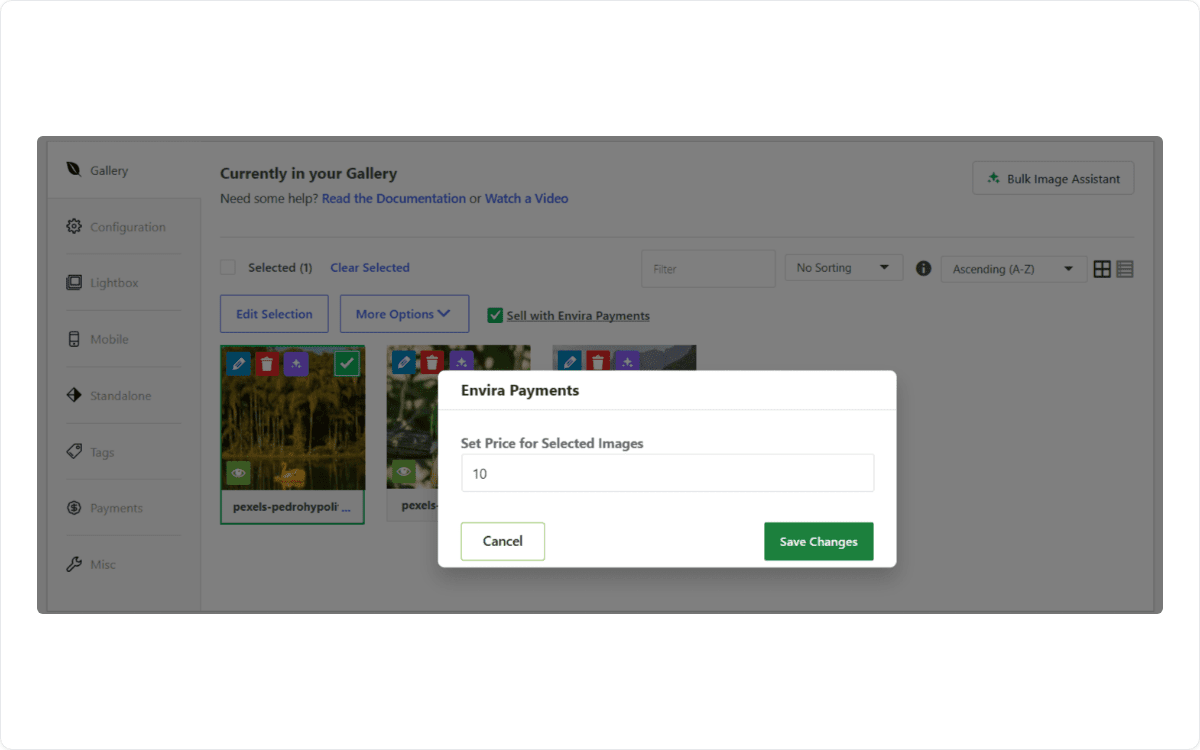This screenshot has height=750, width=1200.
Task: Focus the price input field showing 10
Action: (x=667, y=473)
